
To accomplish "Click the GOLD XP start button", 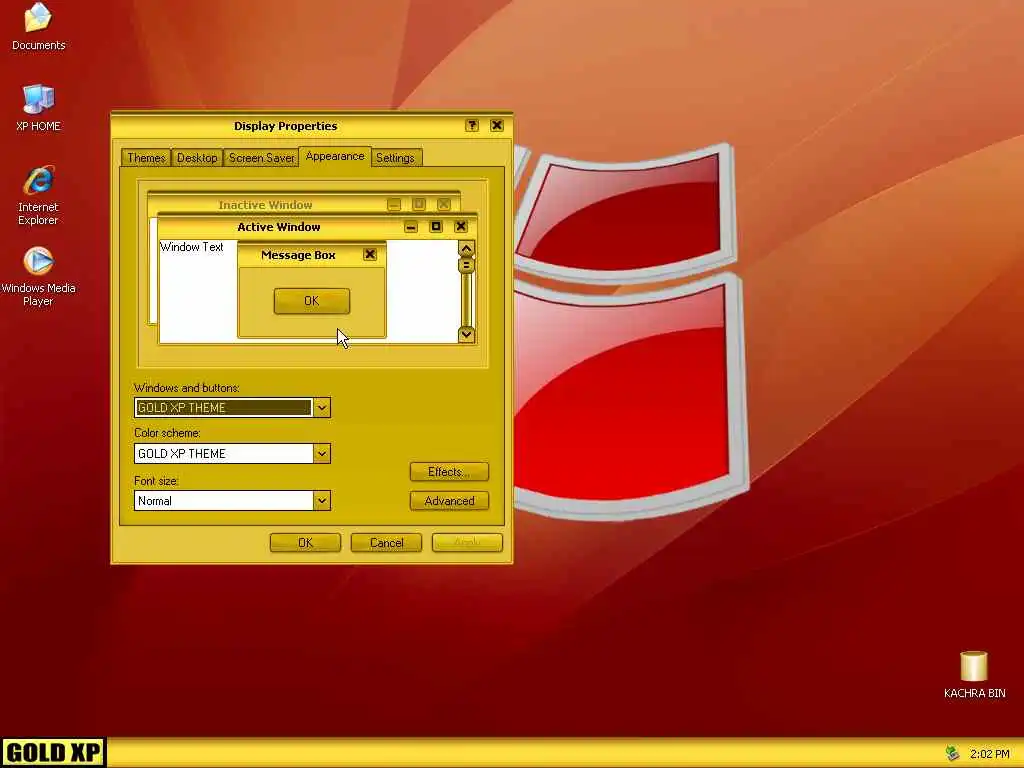I will click(53, 752).
